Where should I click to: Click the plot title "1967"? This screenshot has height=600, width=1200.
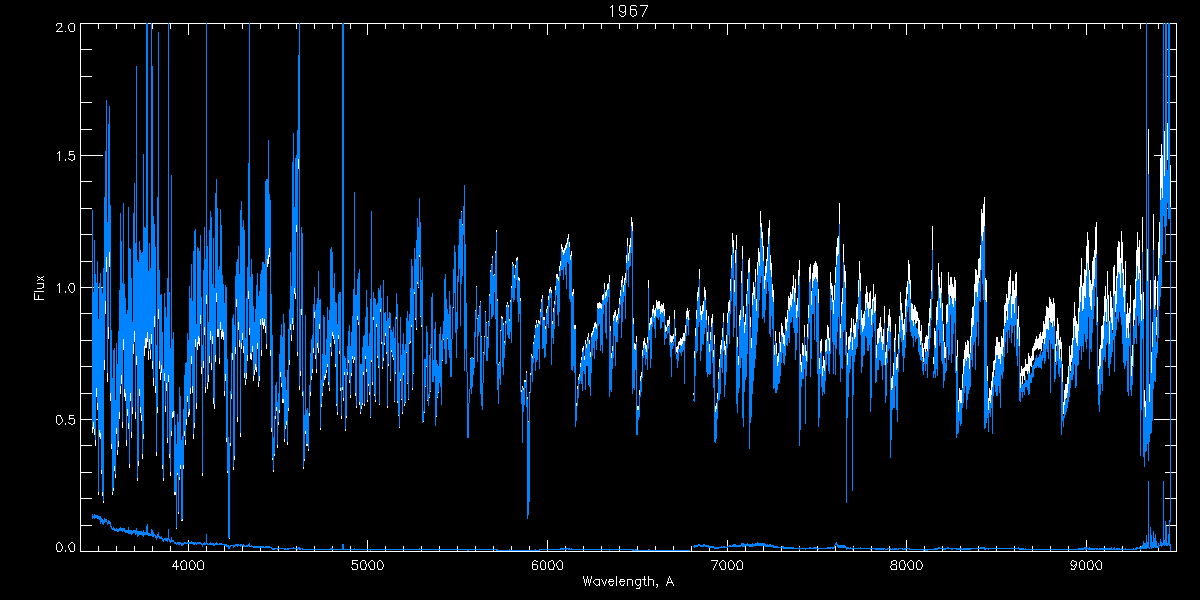pos(630,11)
